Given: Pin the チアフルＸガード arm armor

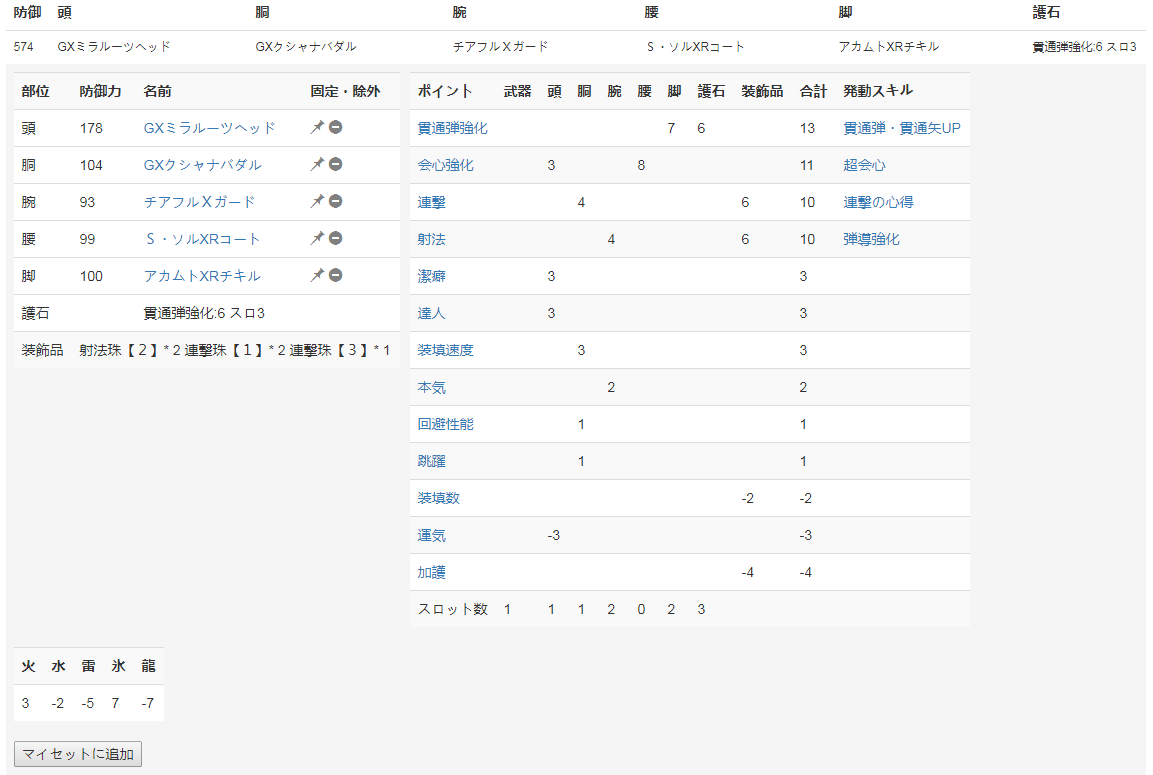Looking at the screenshot, I should click(317, 201).
